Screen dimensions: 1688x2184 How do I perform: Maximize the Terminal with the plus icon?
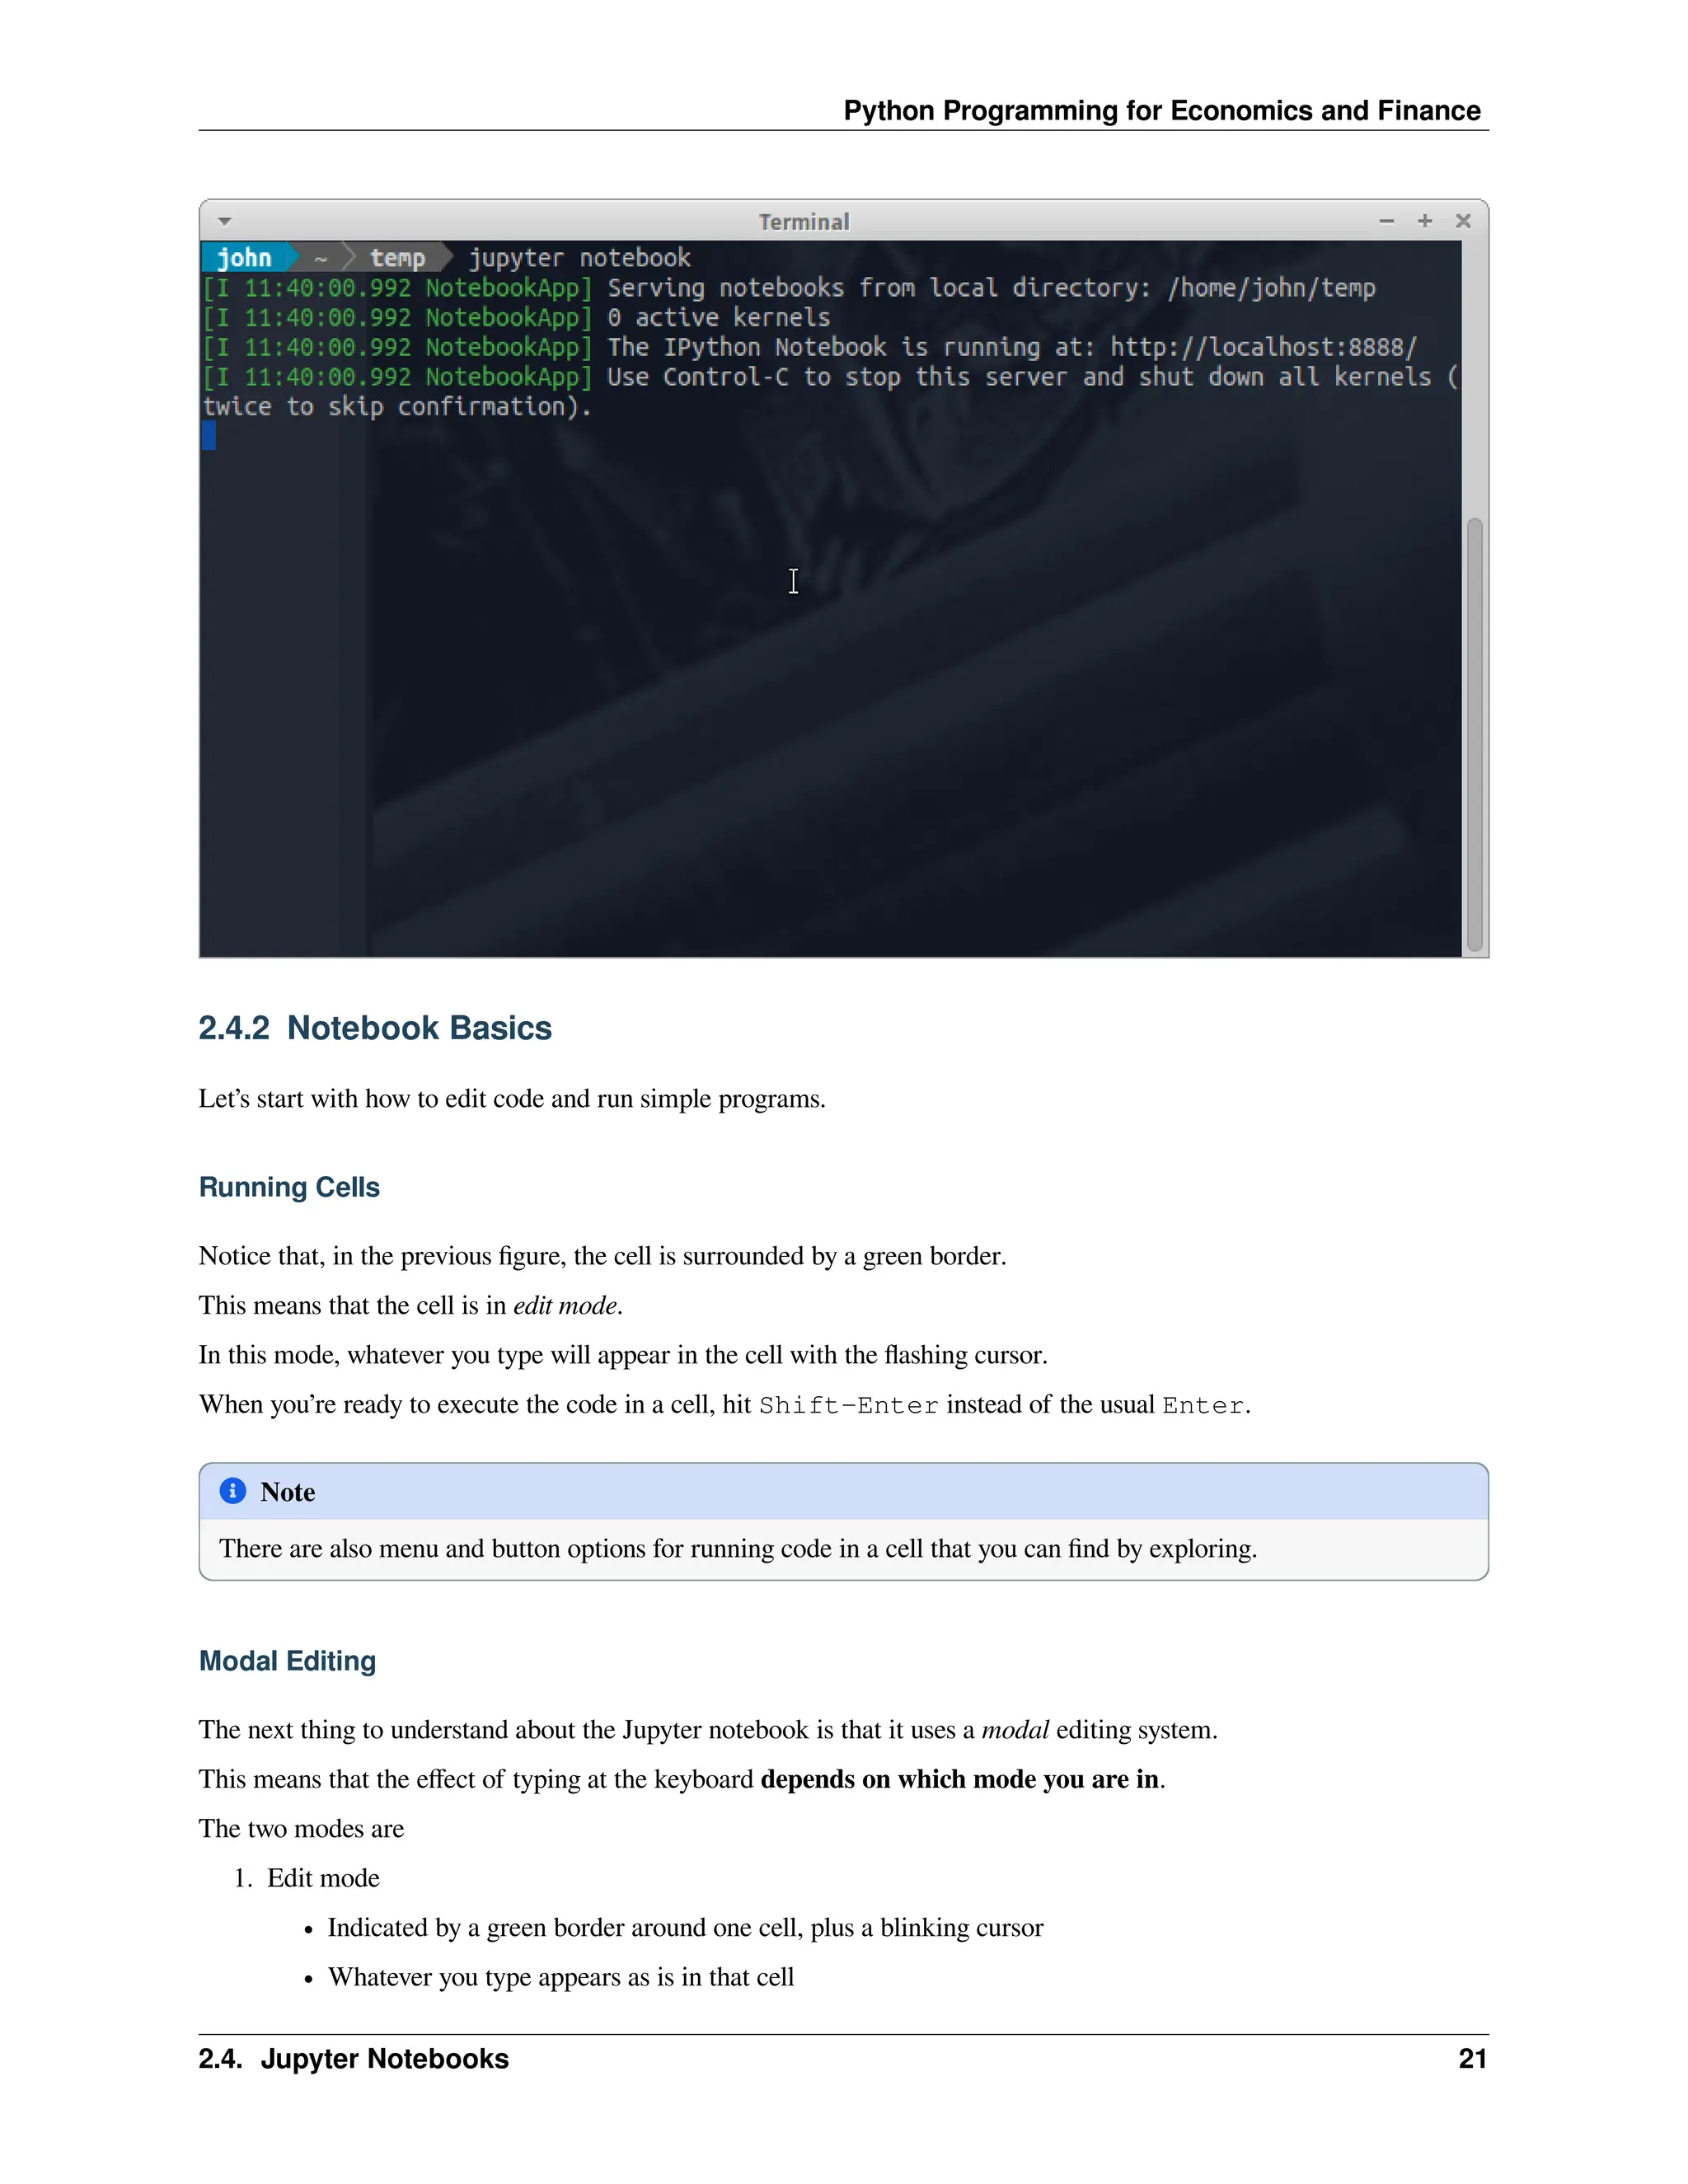click(x=1425, y=221)
